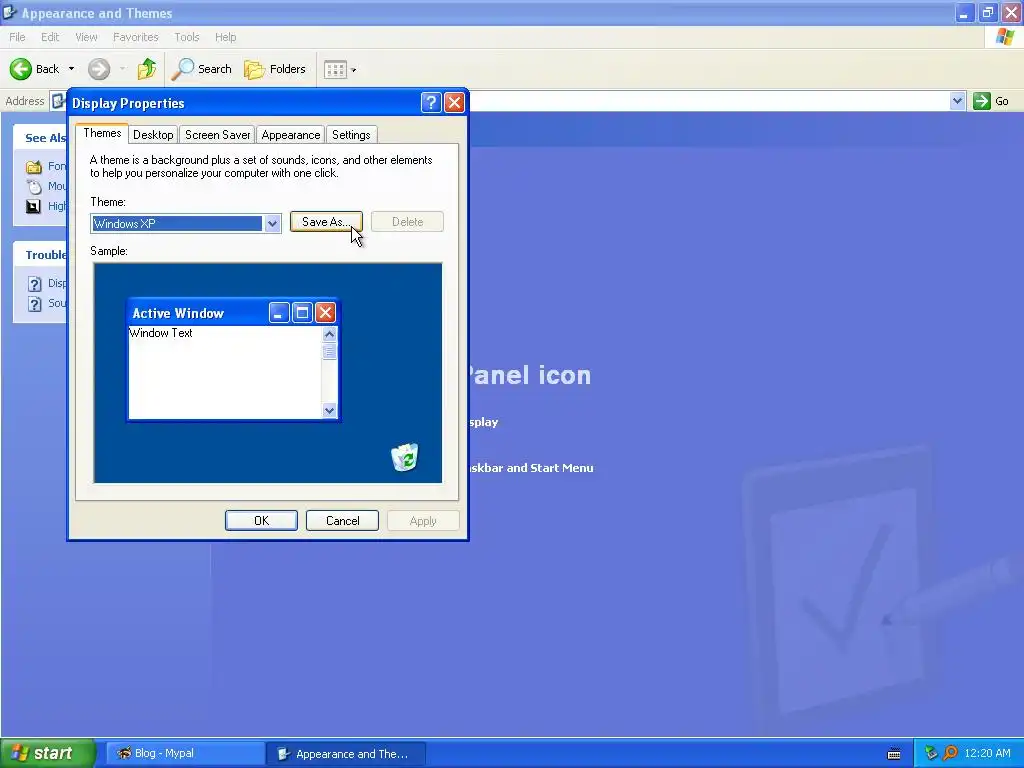The height and width of the screenshot is (768, 1024).
Task: Click the High Contrast icon in See Also
Action: 33,206
